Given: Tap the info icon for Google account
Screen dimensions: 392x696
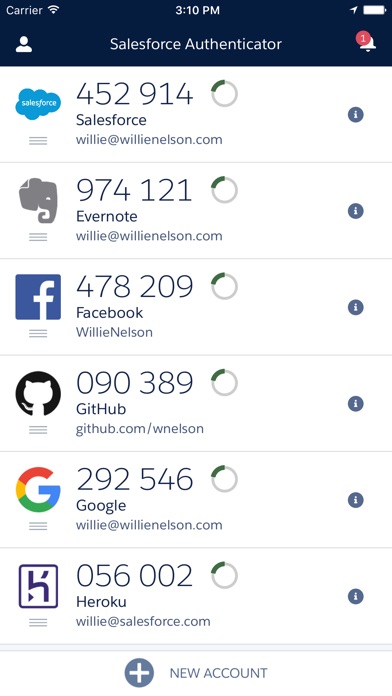Looking at the screenshot, I should (x=356, y=500).
